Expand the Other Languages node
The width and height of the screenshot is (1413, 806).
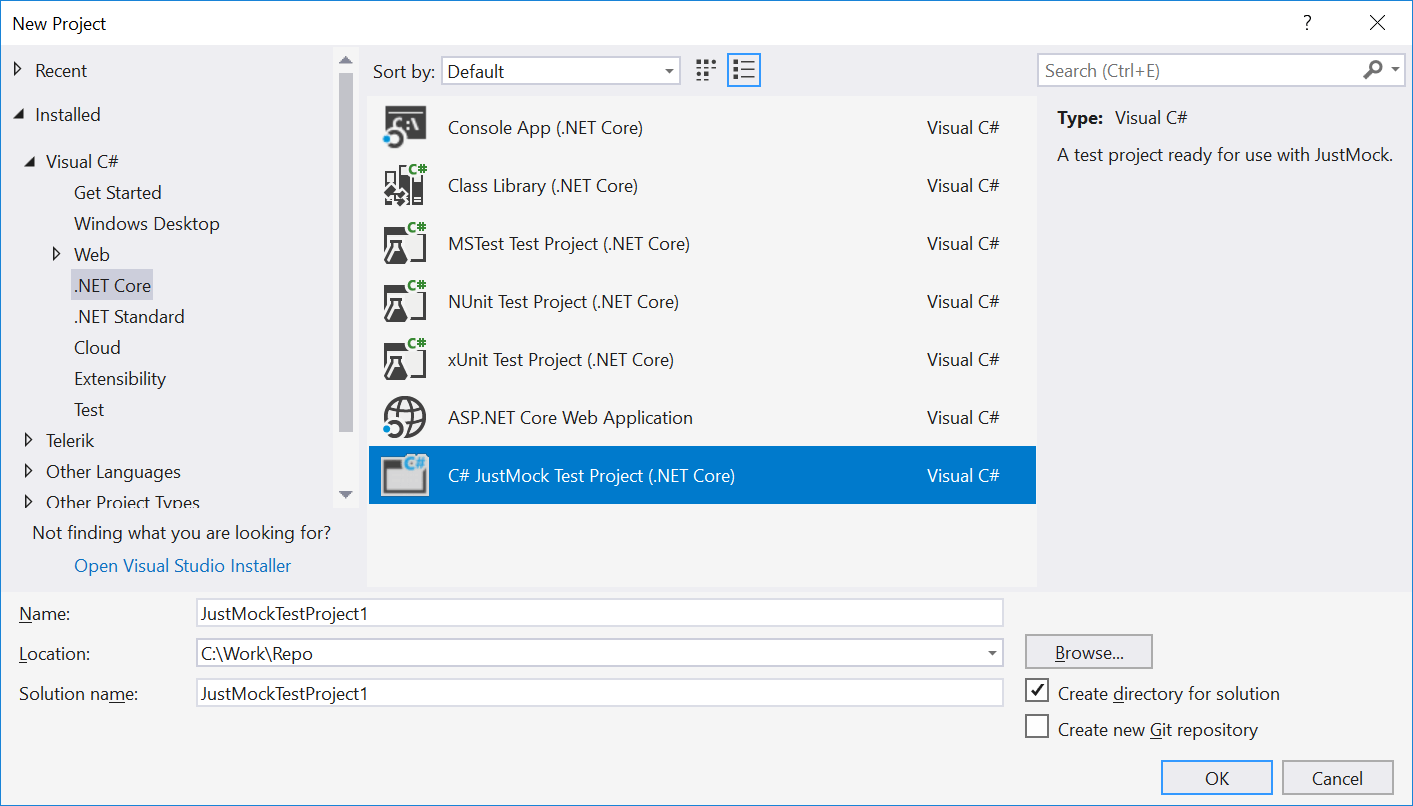[x=29, y=471]
